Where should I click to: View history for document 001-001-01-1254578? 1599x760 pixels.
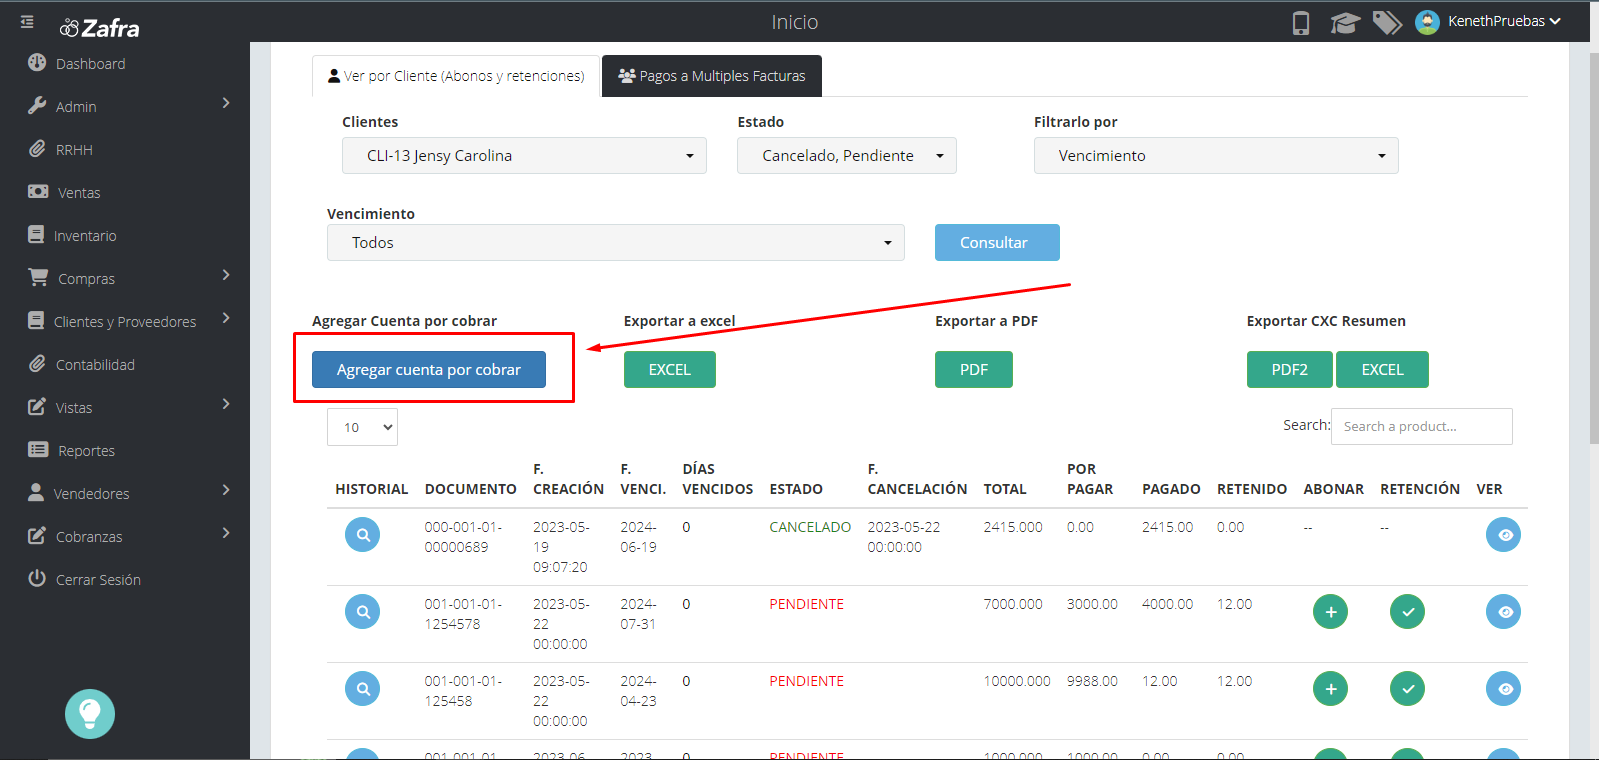pyautogui.click(x=362, y=612)
